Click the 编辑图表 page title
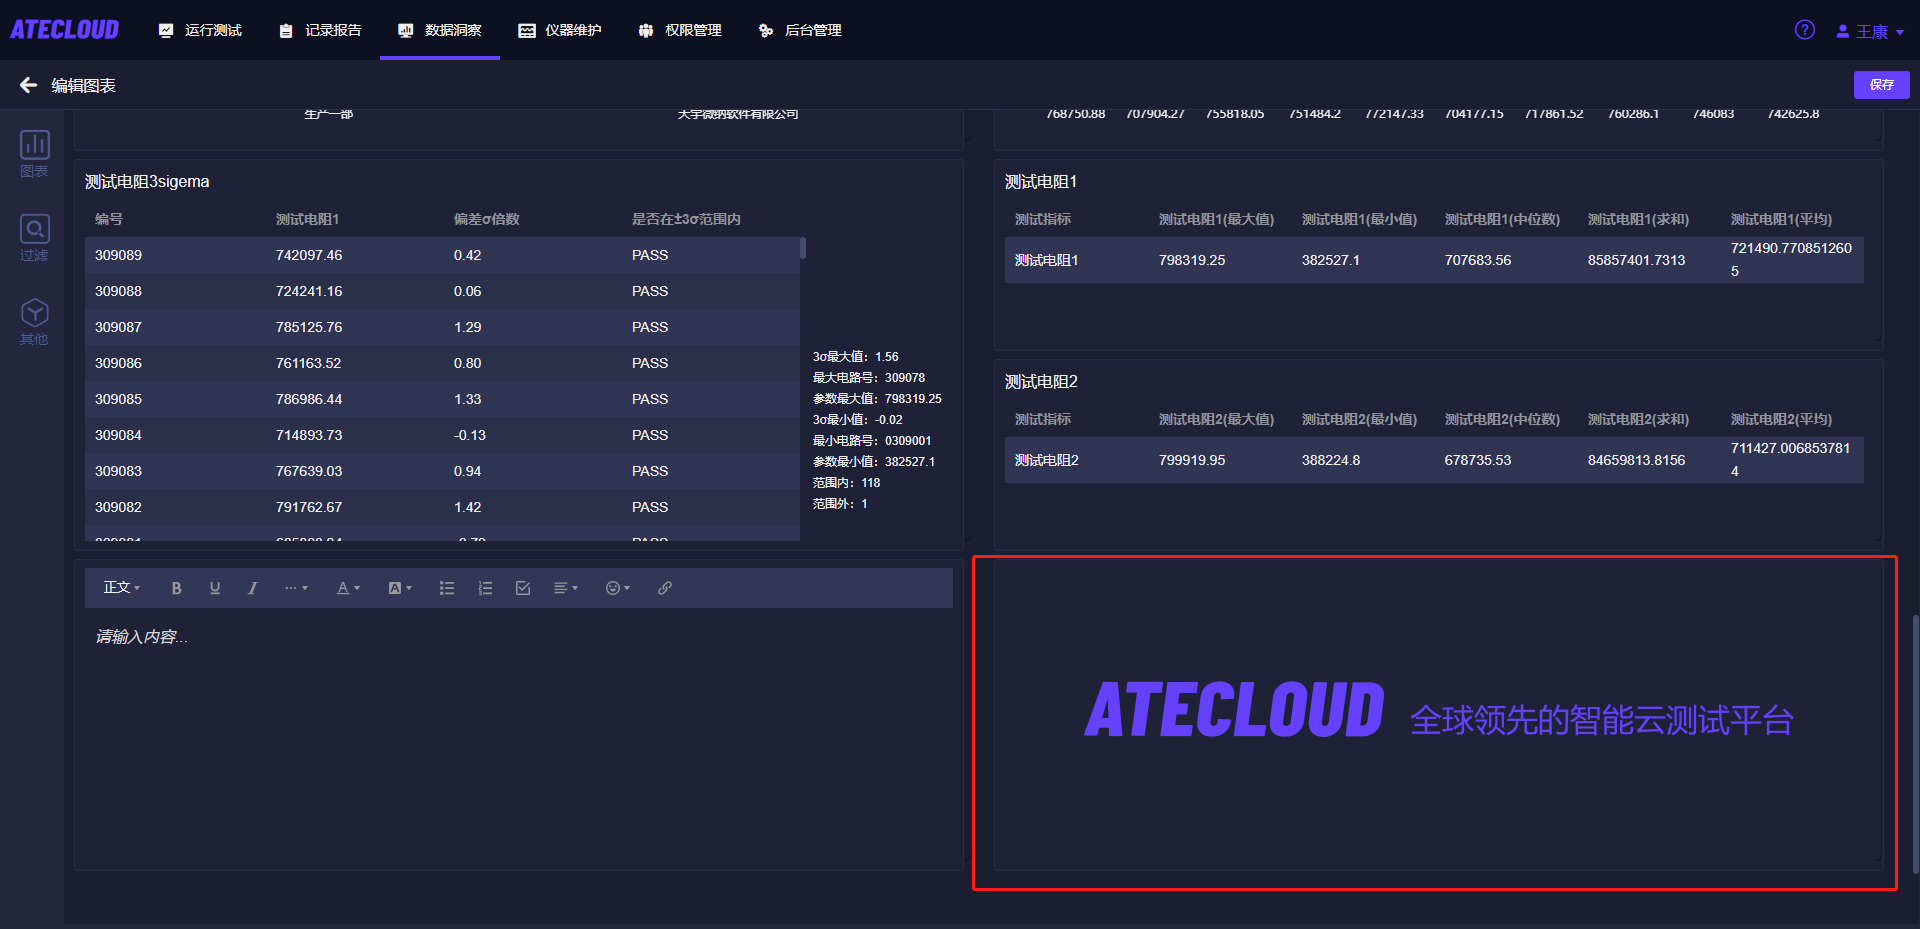Viewport: 1920px width, 929px height. [84, 86]
